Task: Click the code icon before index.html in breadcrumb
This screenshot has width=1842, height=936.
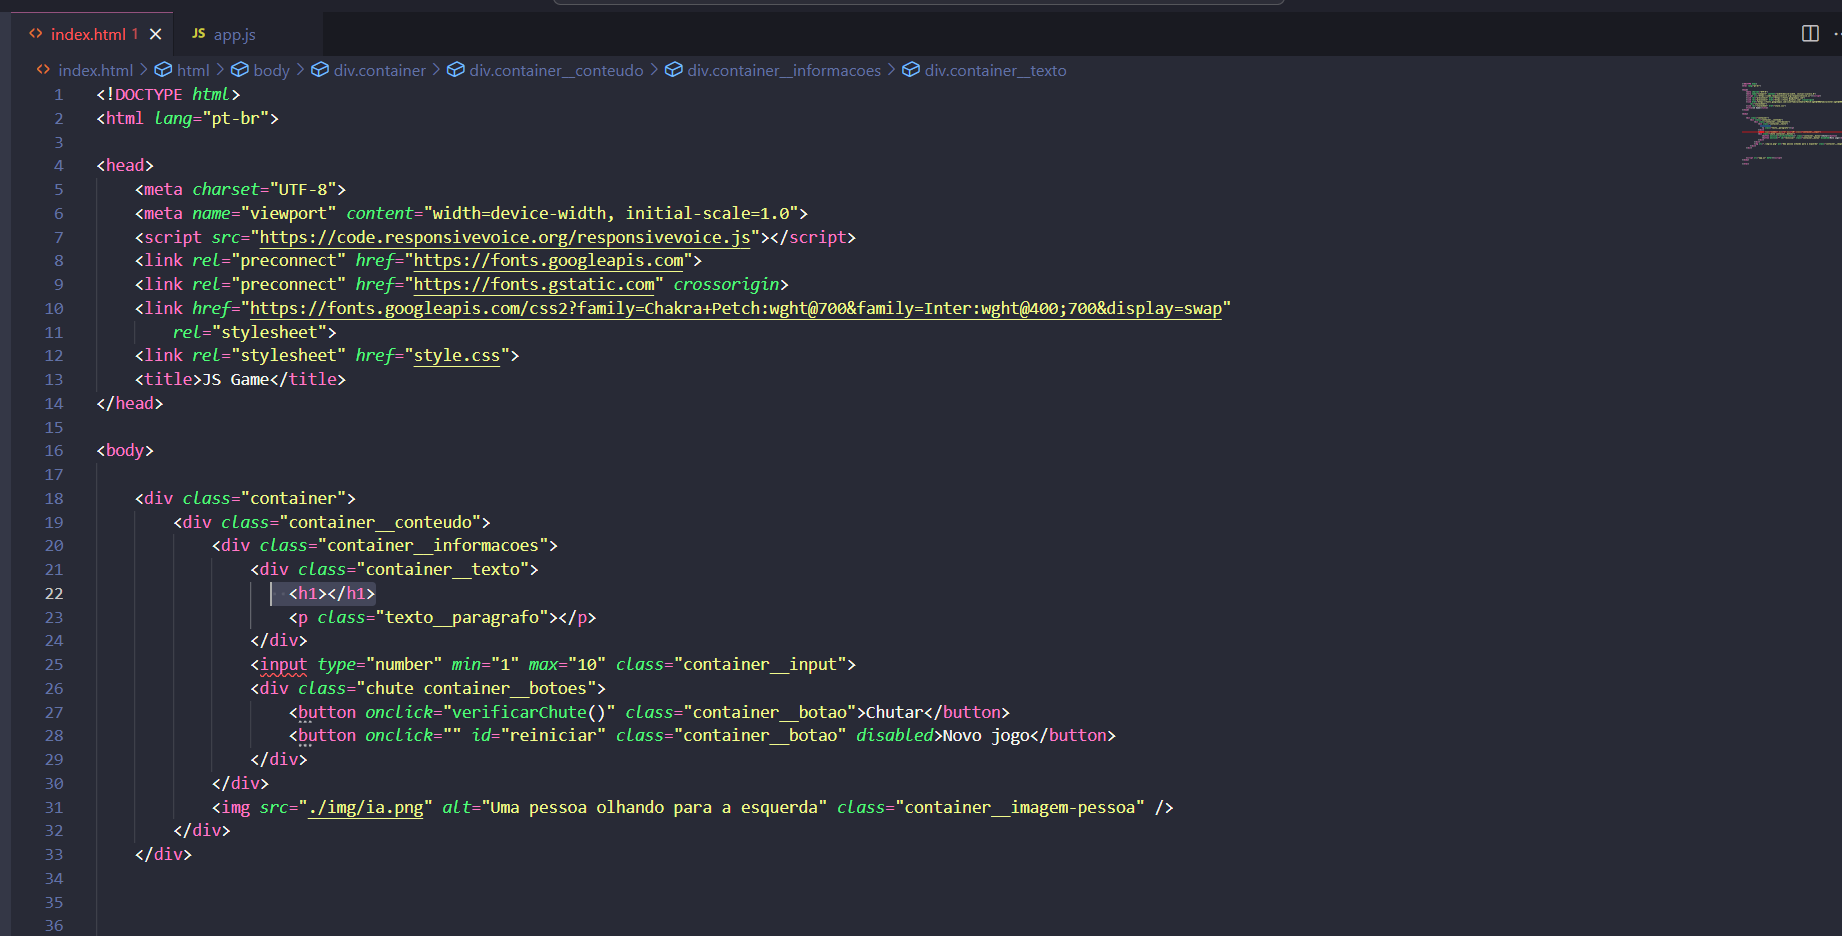Action: point(43,70)
